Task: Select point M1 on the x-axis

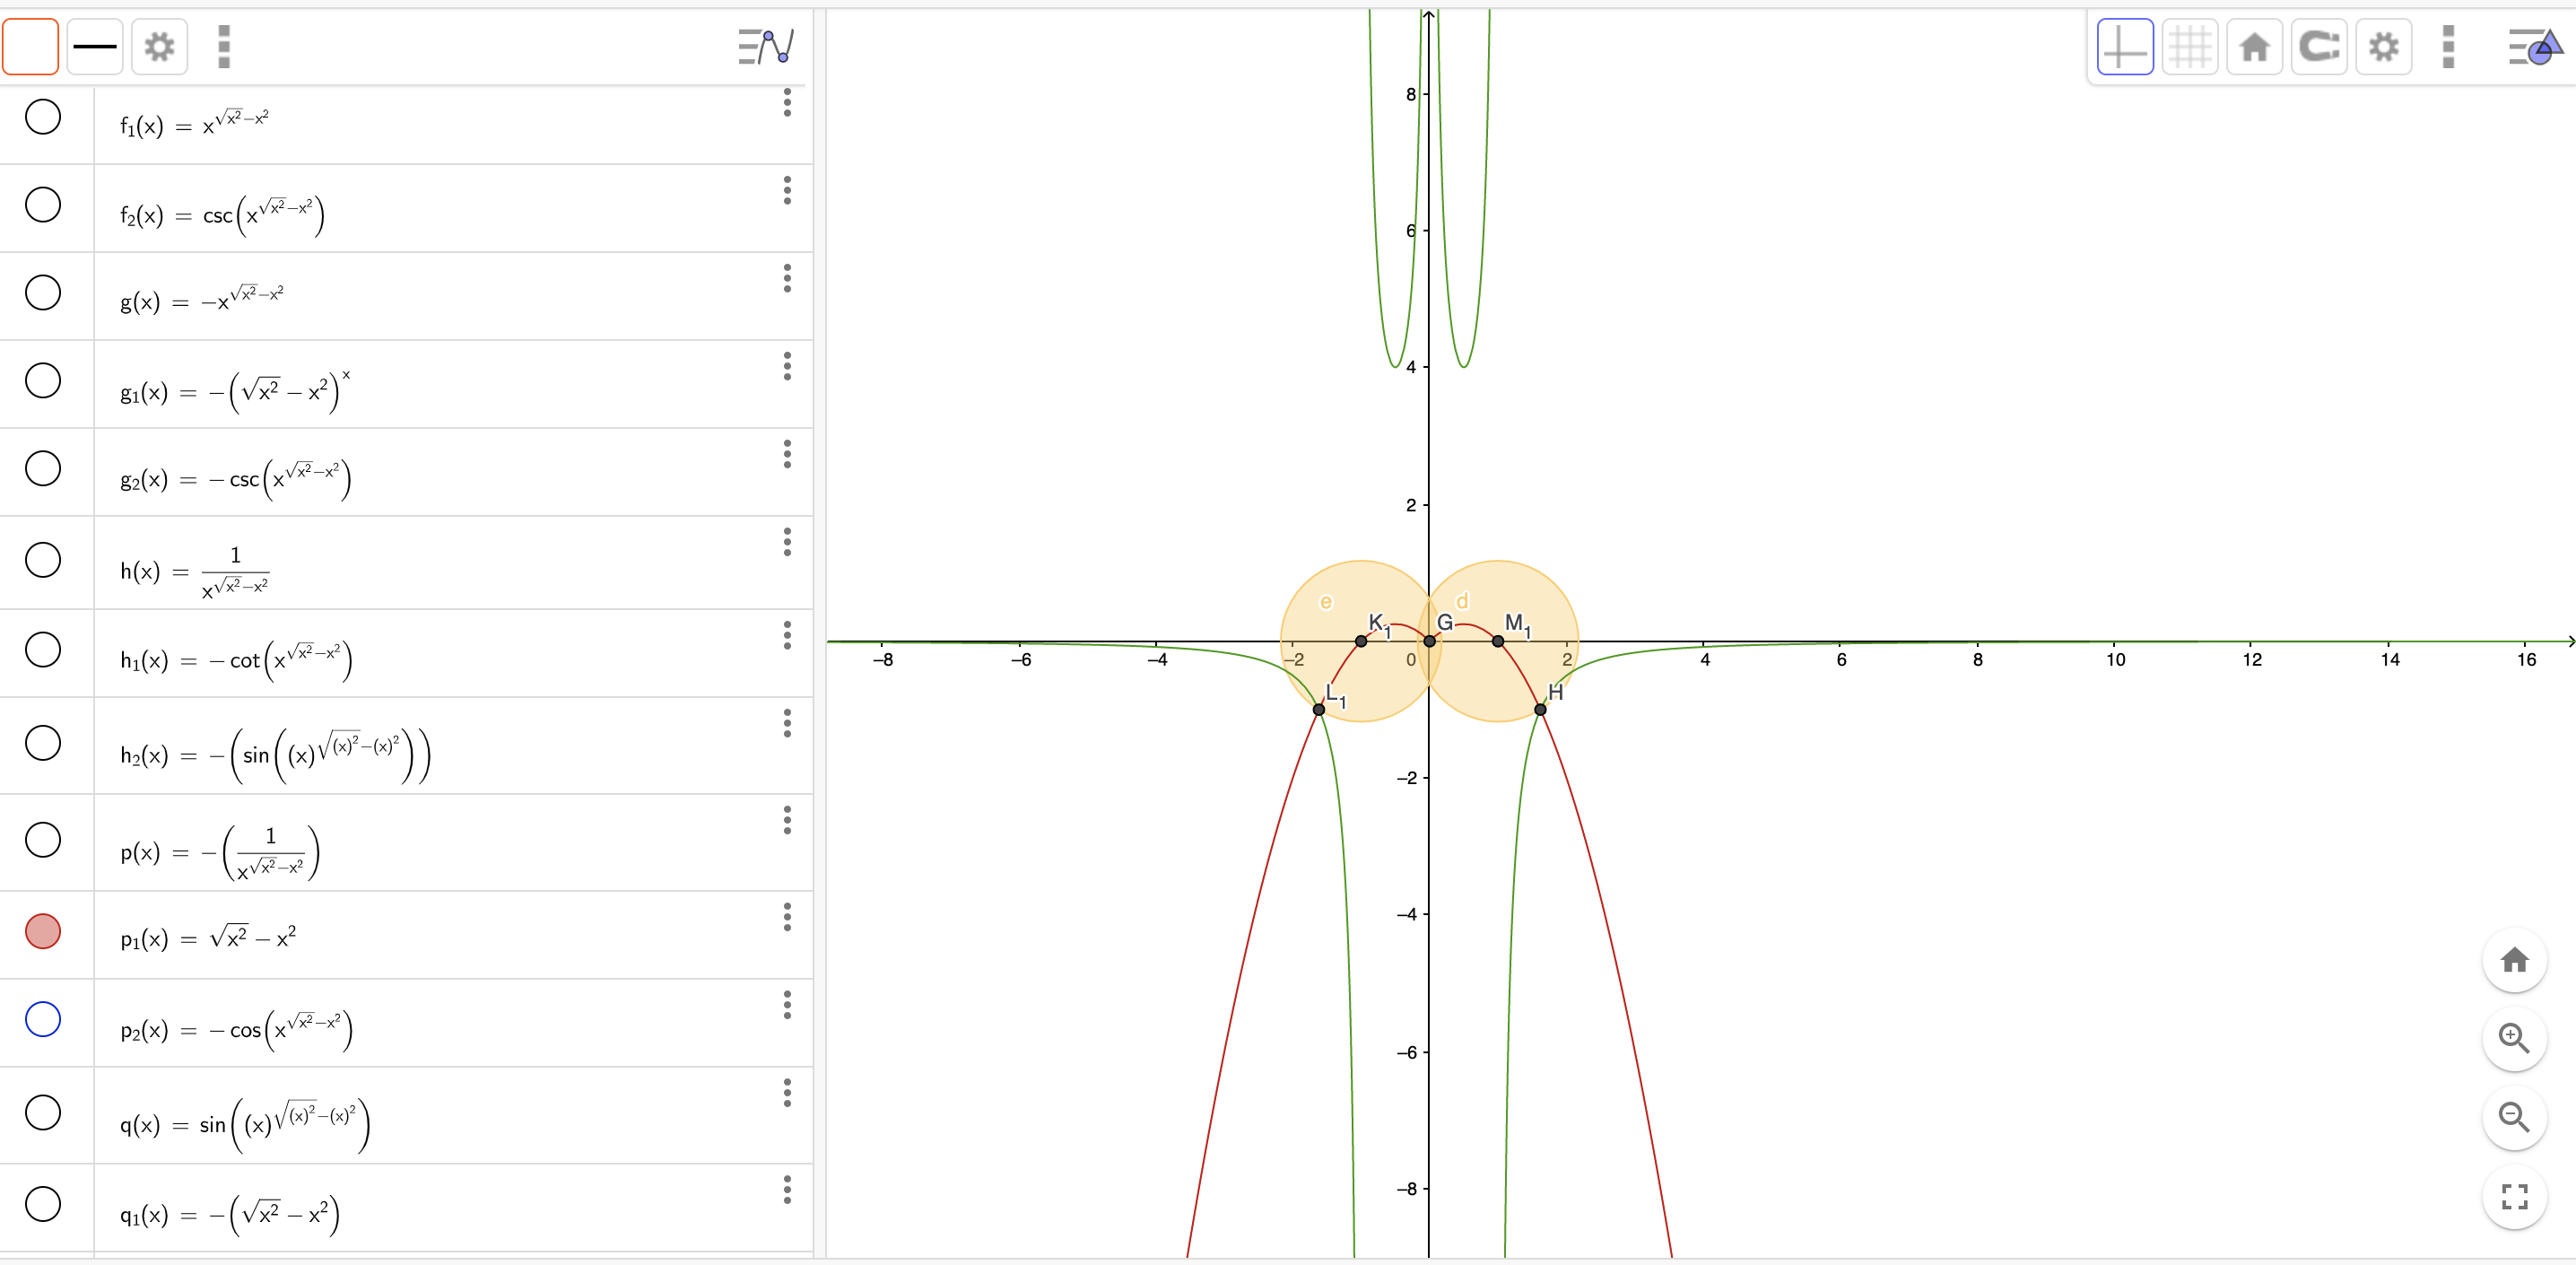Action: point(1498,641)
